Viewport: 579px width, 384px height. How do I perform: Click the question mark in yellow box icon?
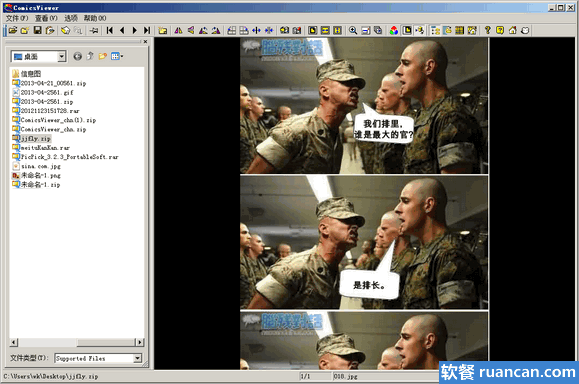[x=500, y=30]
